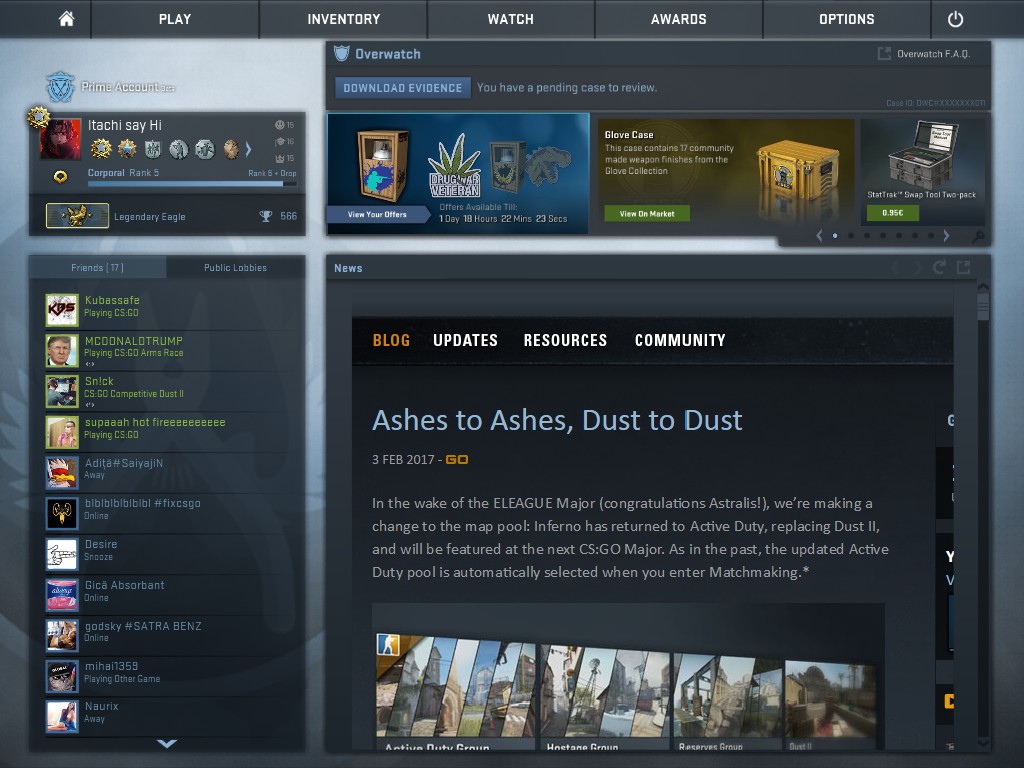Click the trophy wins icon
The width and height of the screenshot is (1024, 768).
pos(266,216)
